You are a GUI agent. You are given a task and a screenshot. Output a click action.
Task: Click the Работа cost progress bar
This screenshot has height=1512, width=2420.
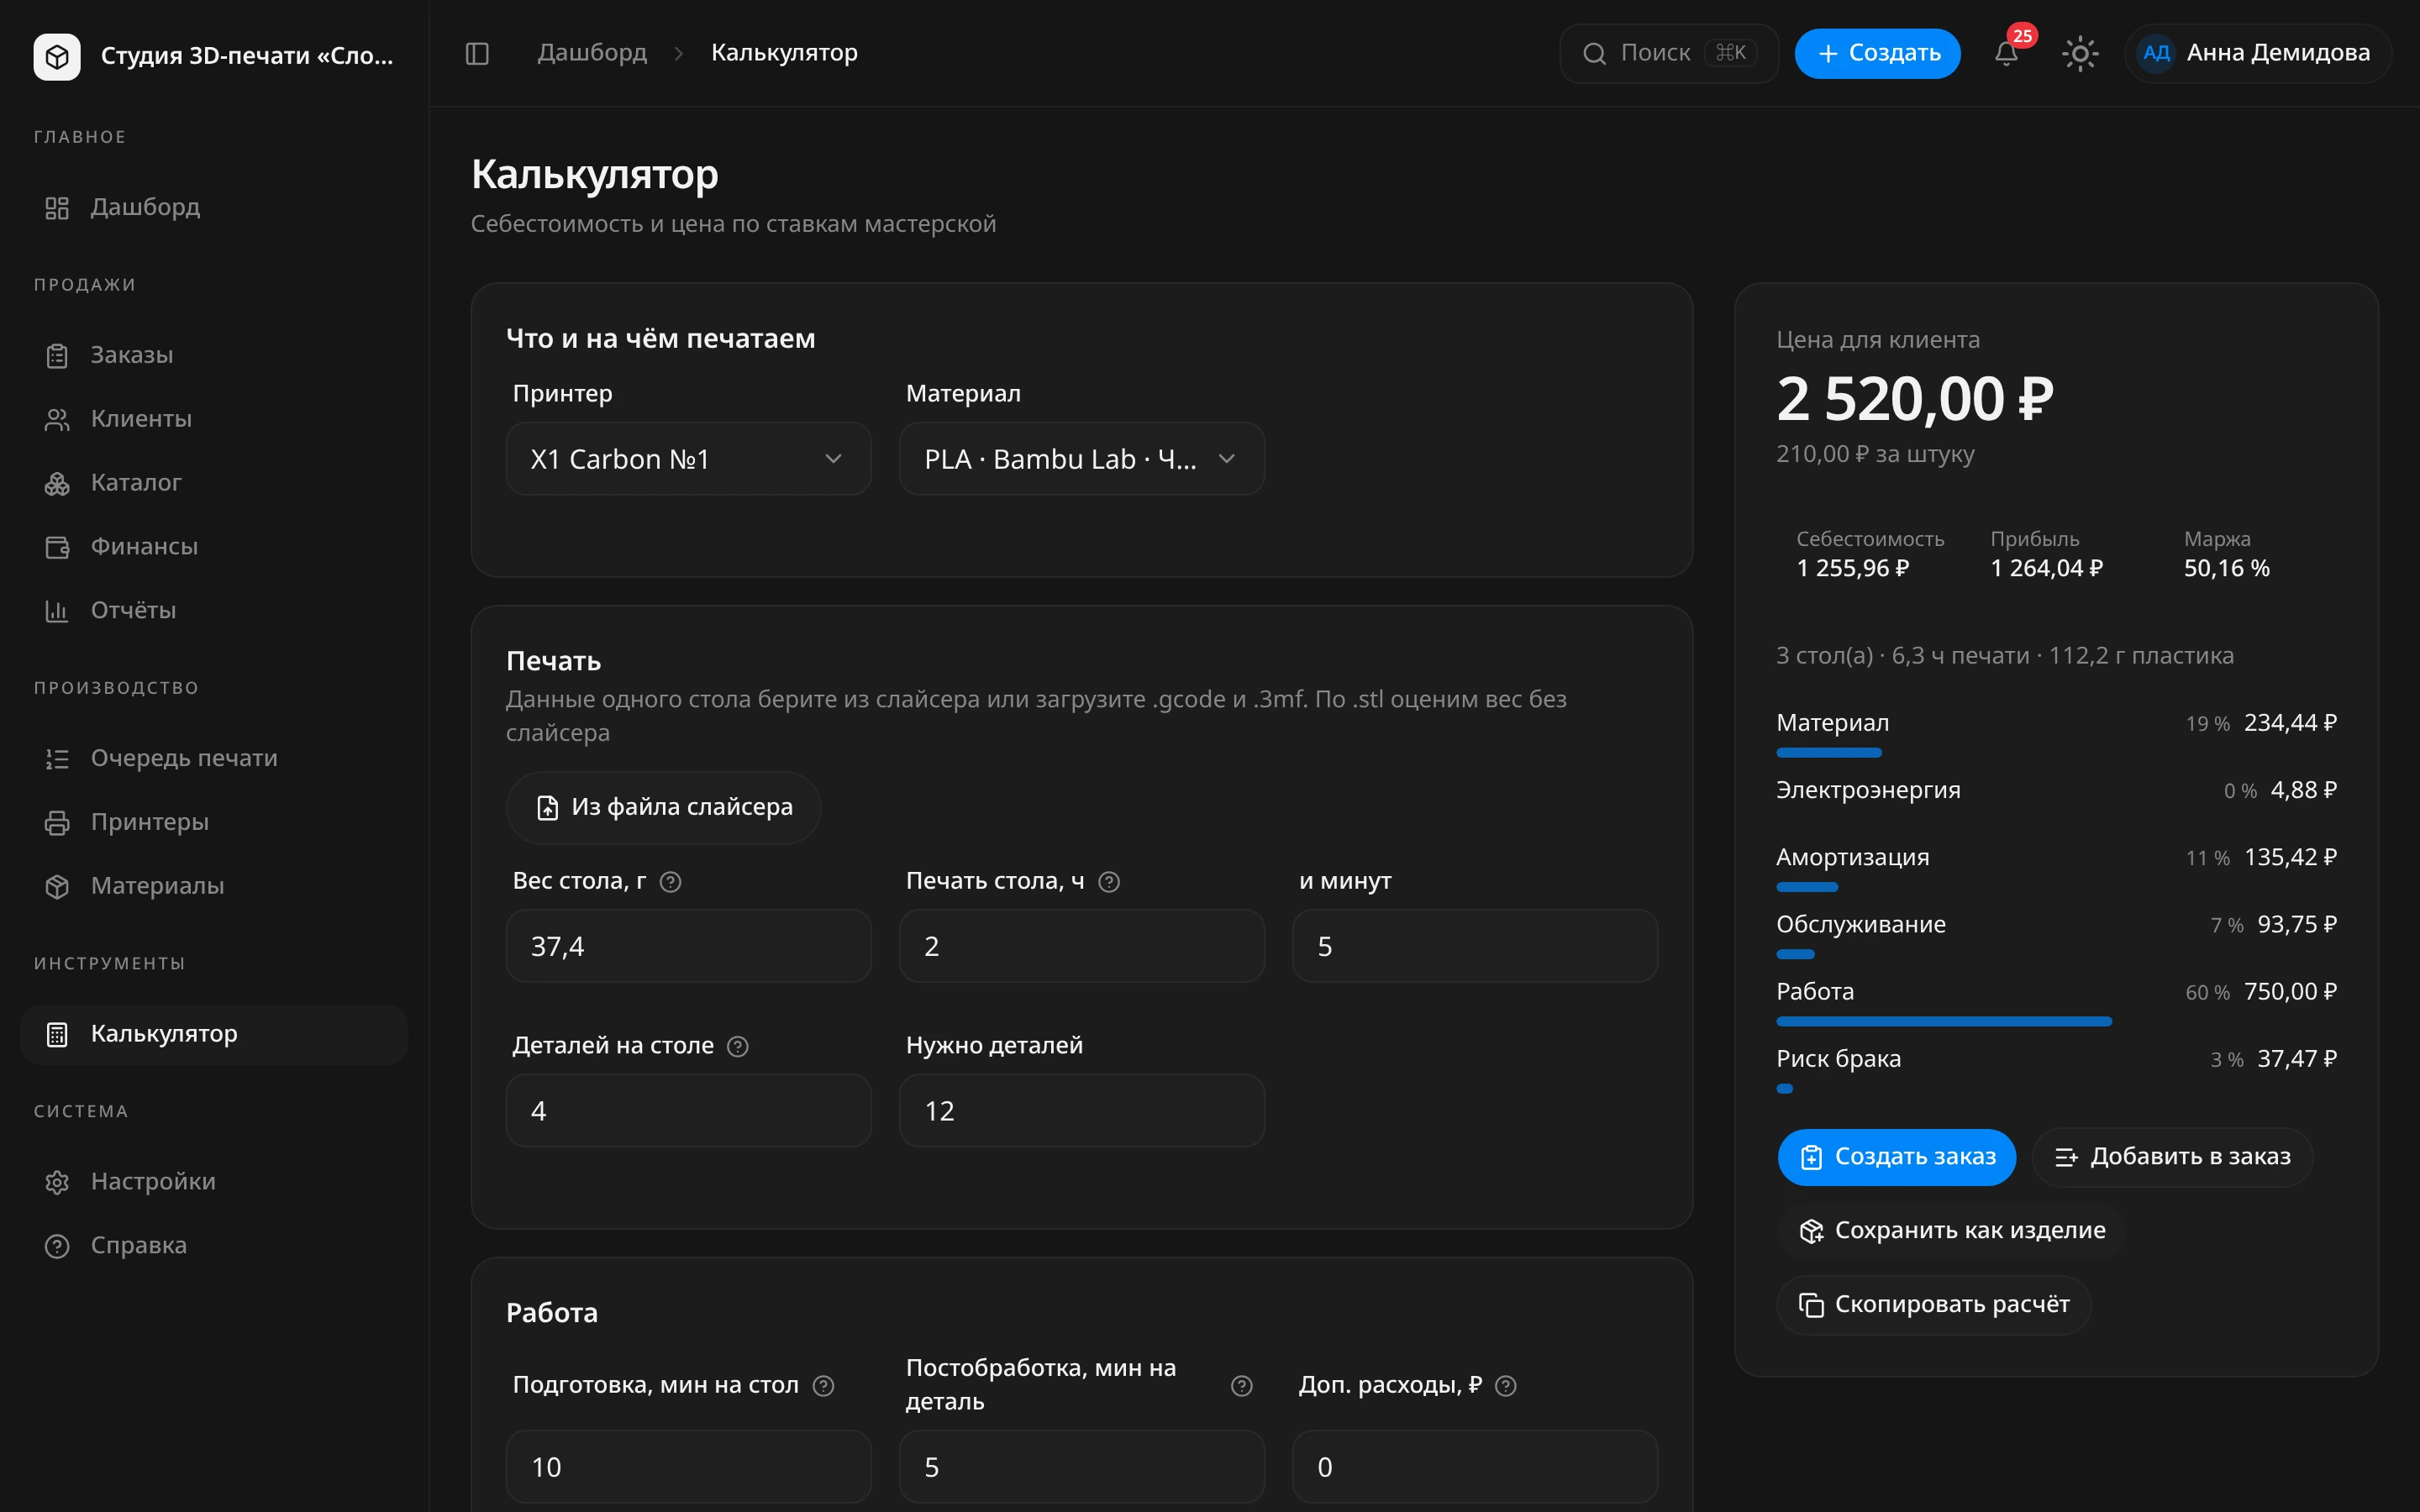pyautogui.click(x=1943, y=1021)
